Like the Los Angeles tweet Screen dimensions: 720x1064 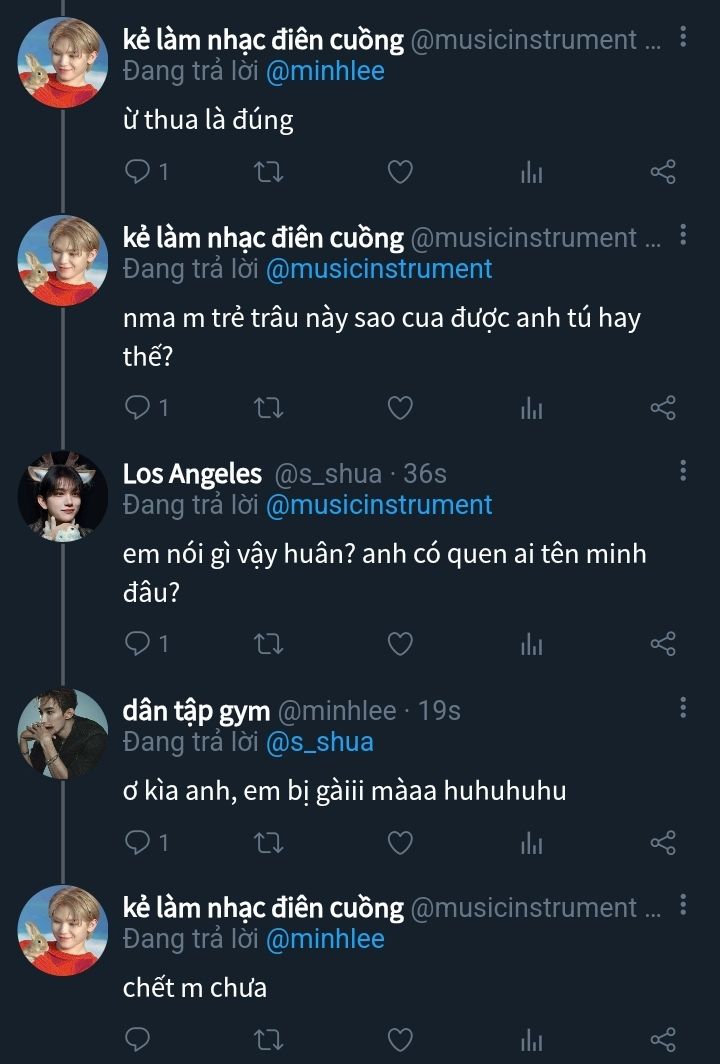coord(400,644)
